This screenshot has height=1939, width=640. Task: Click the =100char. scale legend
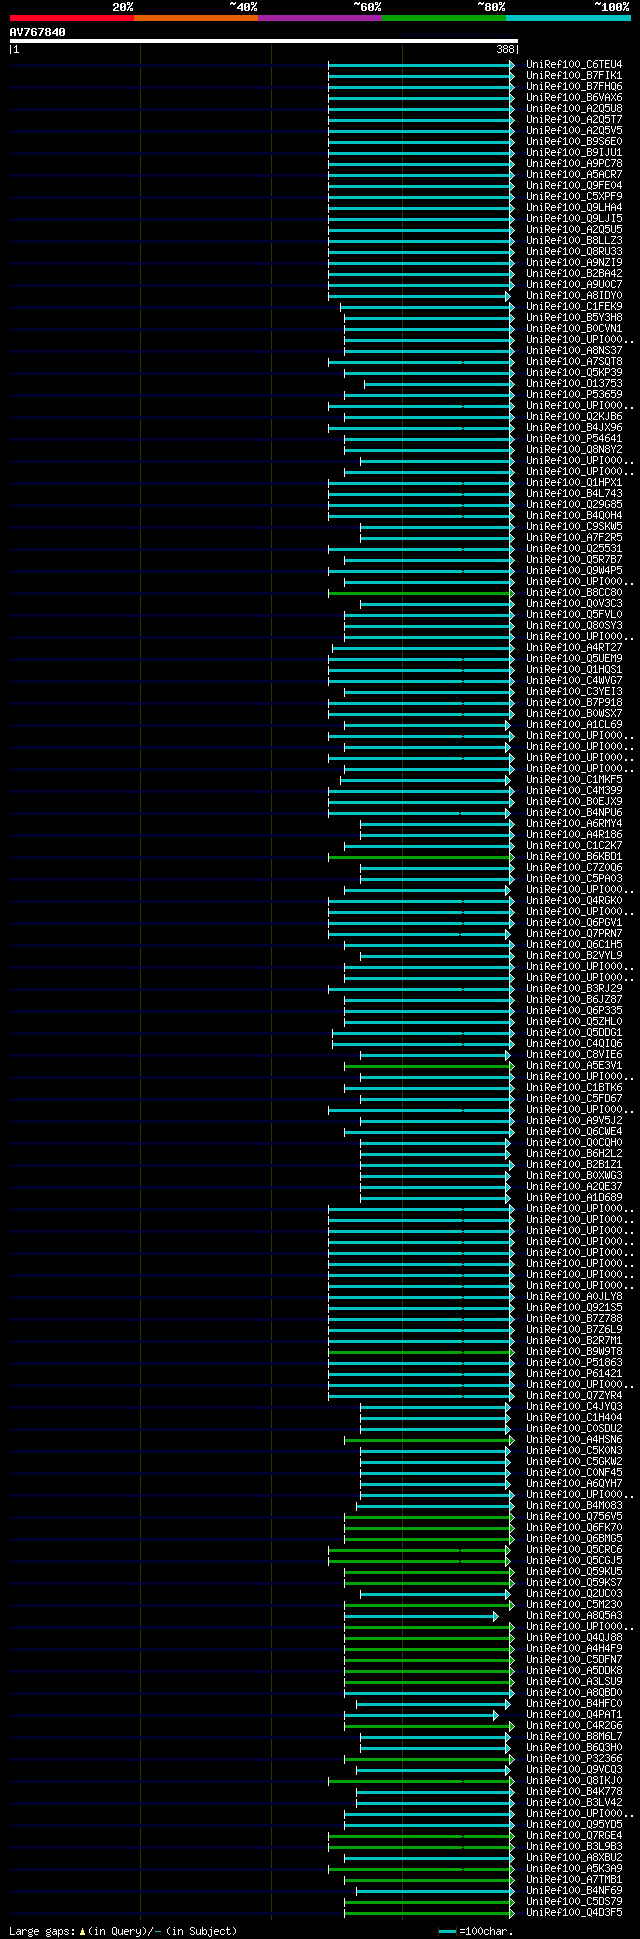pyautogui.click(x=478, y=1931)
